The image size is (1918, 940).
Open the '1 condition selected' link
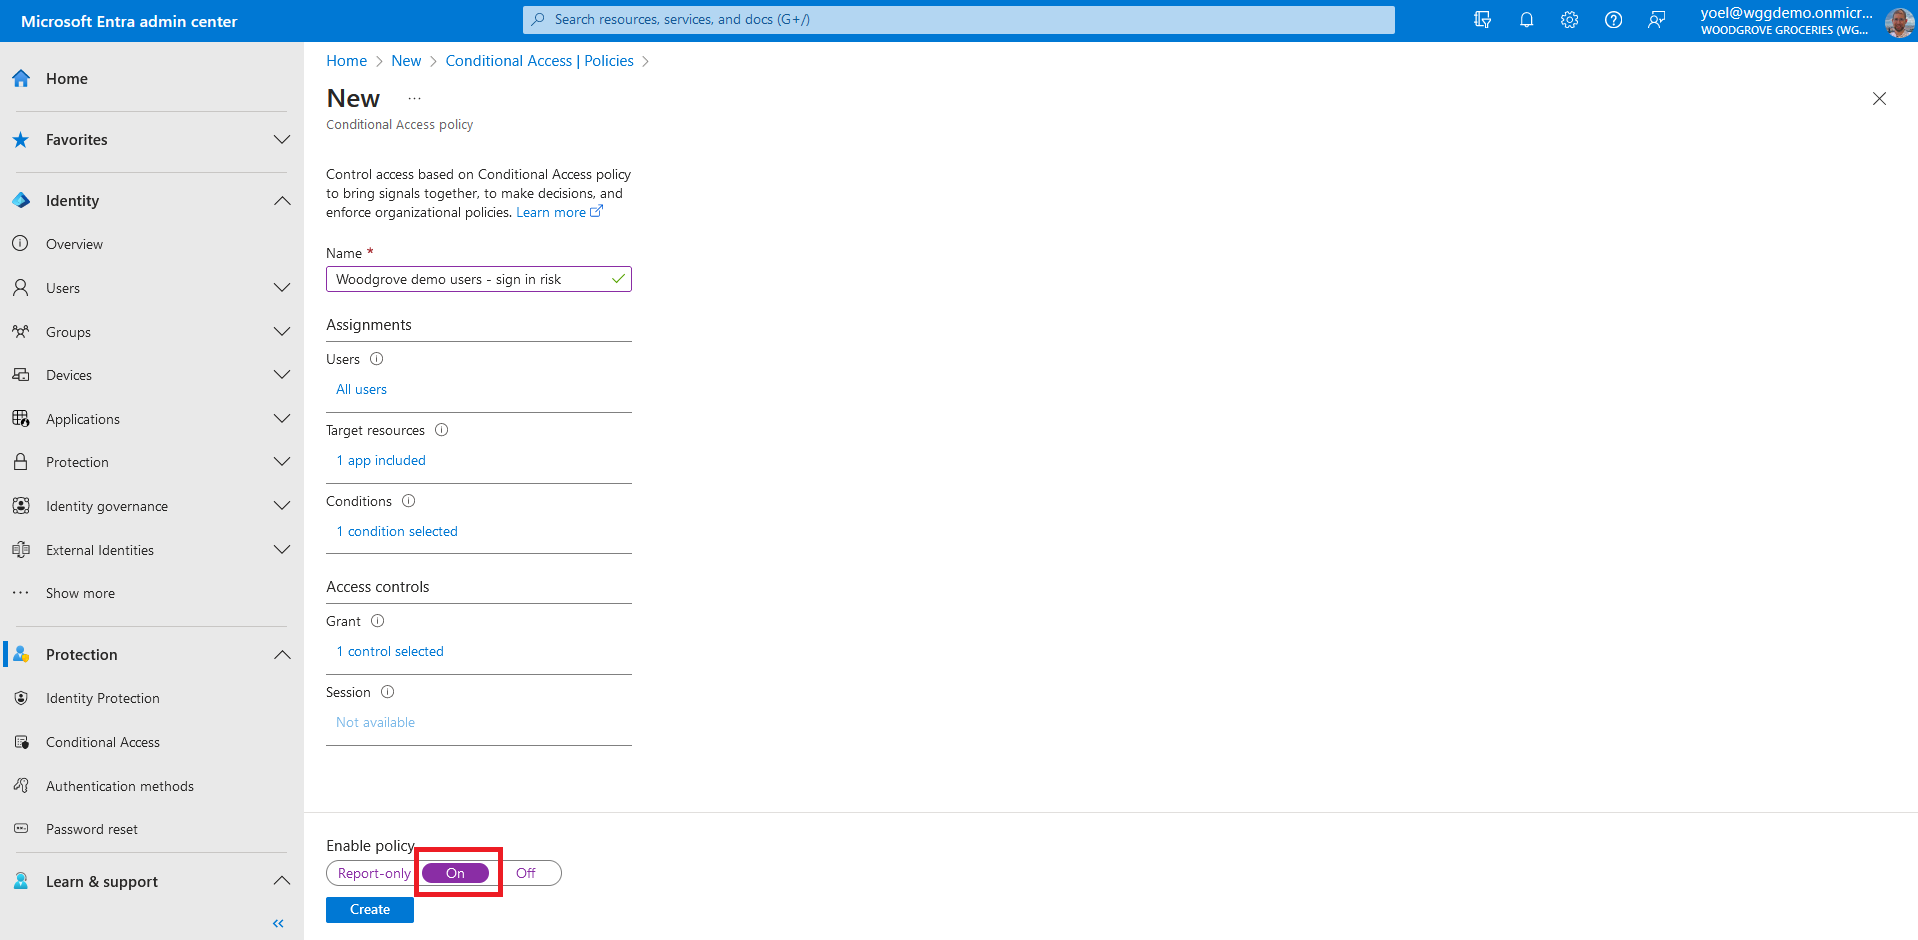(397, 531)
